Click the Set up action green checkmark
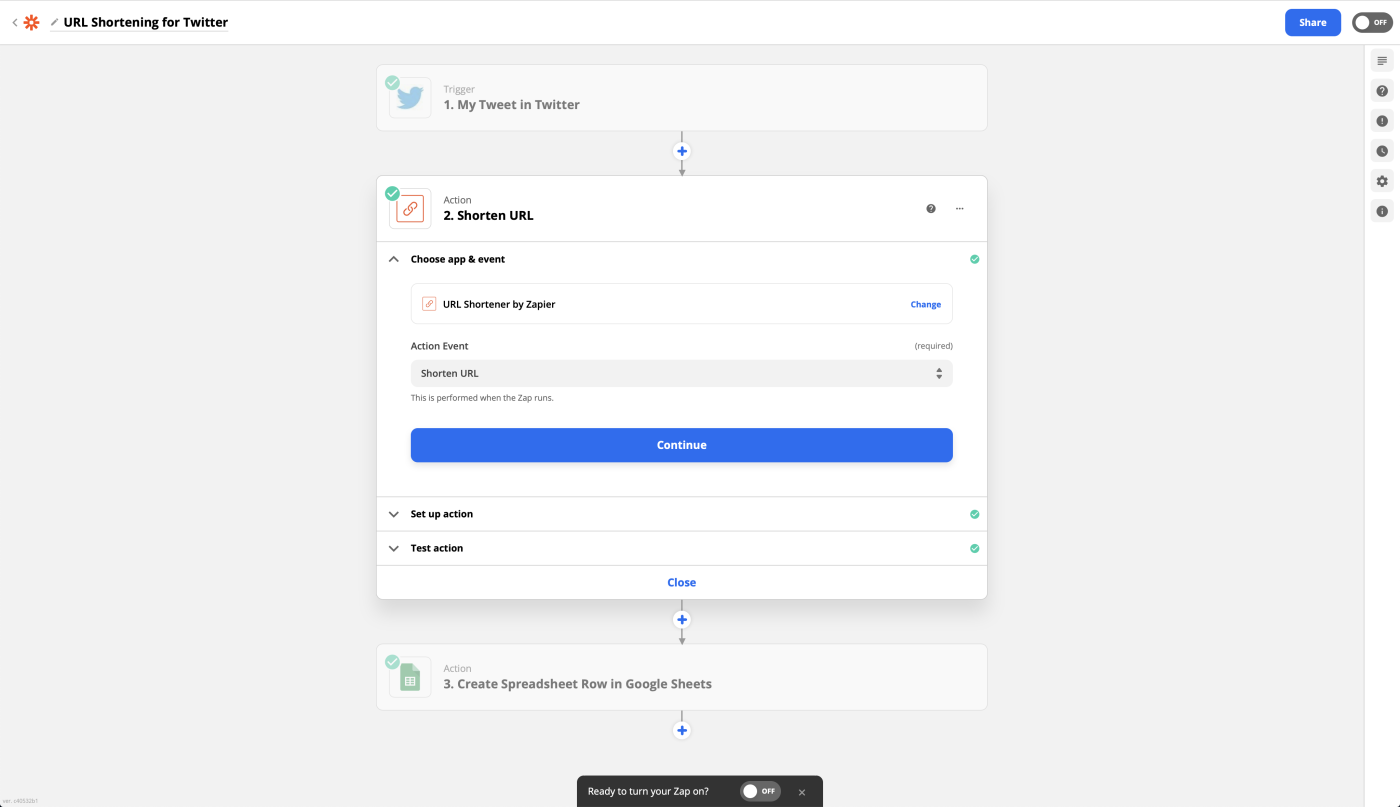 pyautogui.click(x=975, y=514)
